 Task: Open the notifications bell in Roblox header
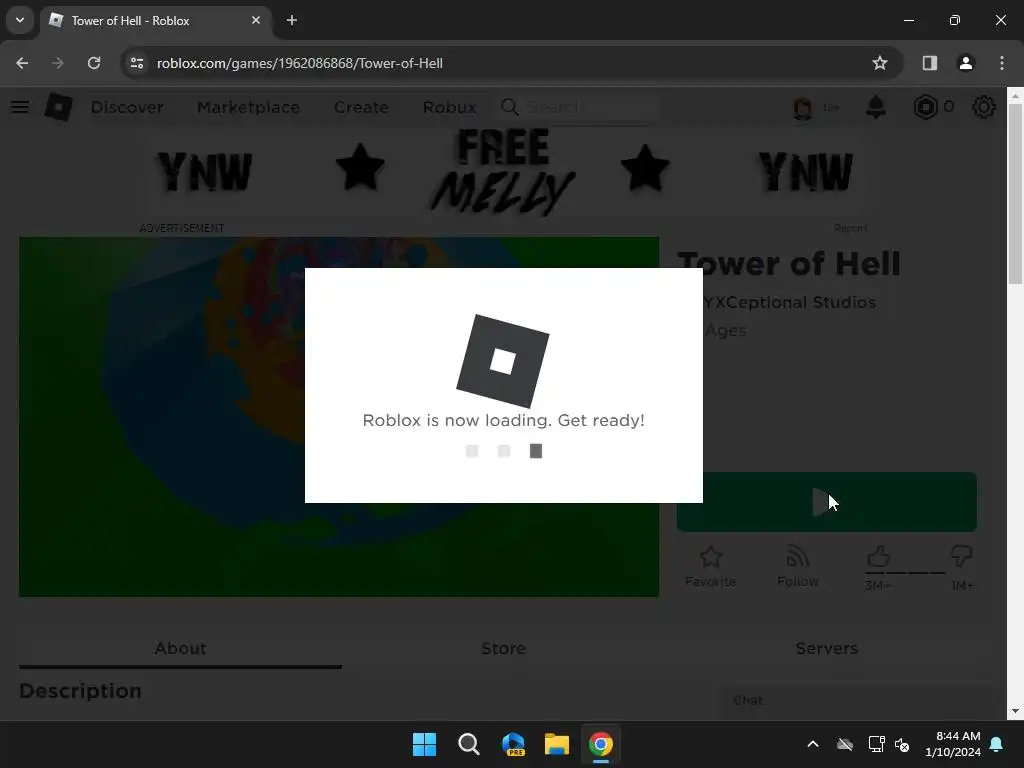pos(876,107)
